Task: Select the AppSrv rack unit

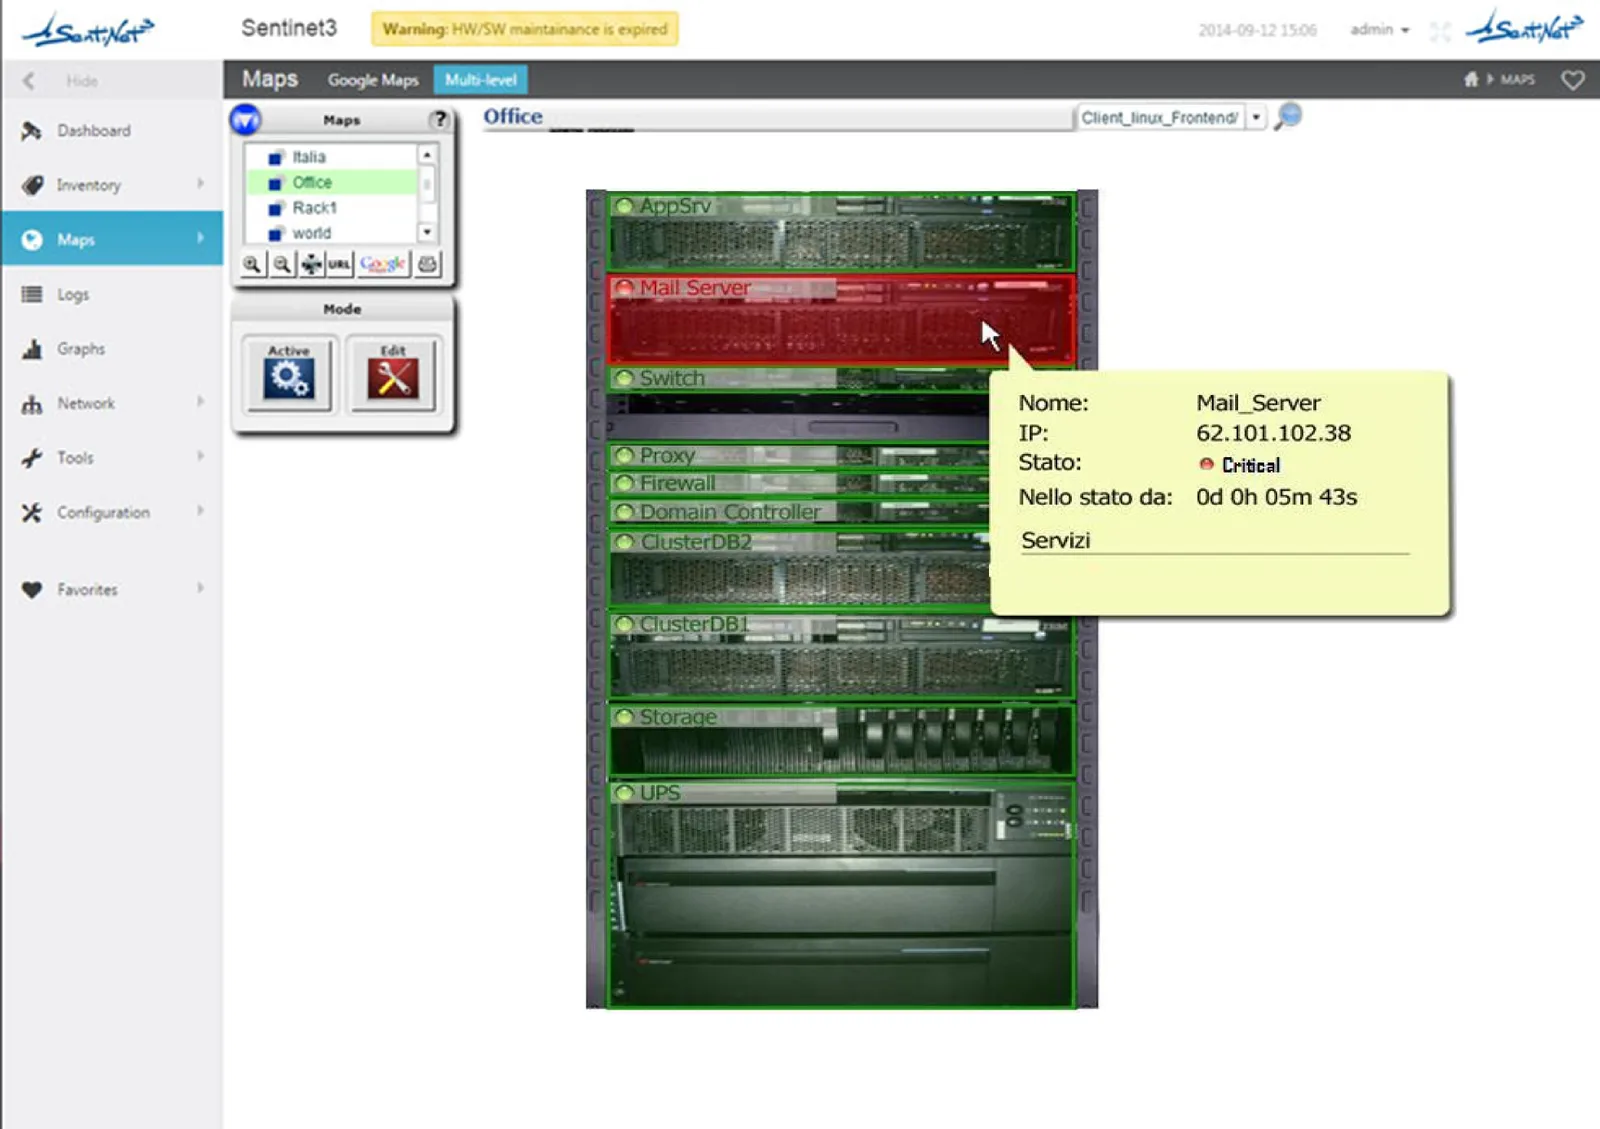Action: click(840, 232)
